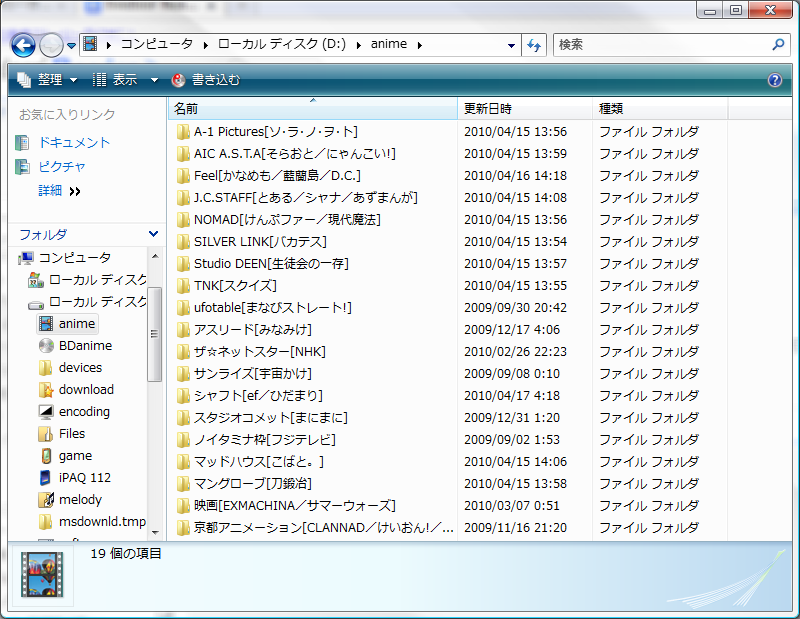Select download folder with star icon
Screen dimensions: 800x619
tap(46, 390)
